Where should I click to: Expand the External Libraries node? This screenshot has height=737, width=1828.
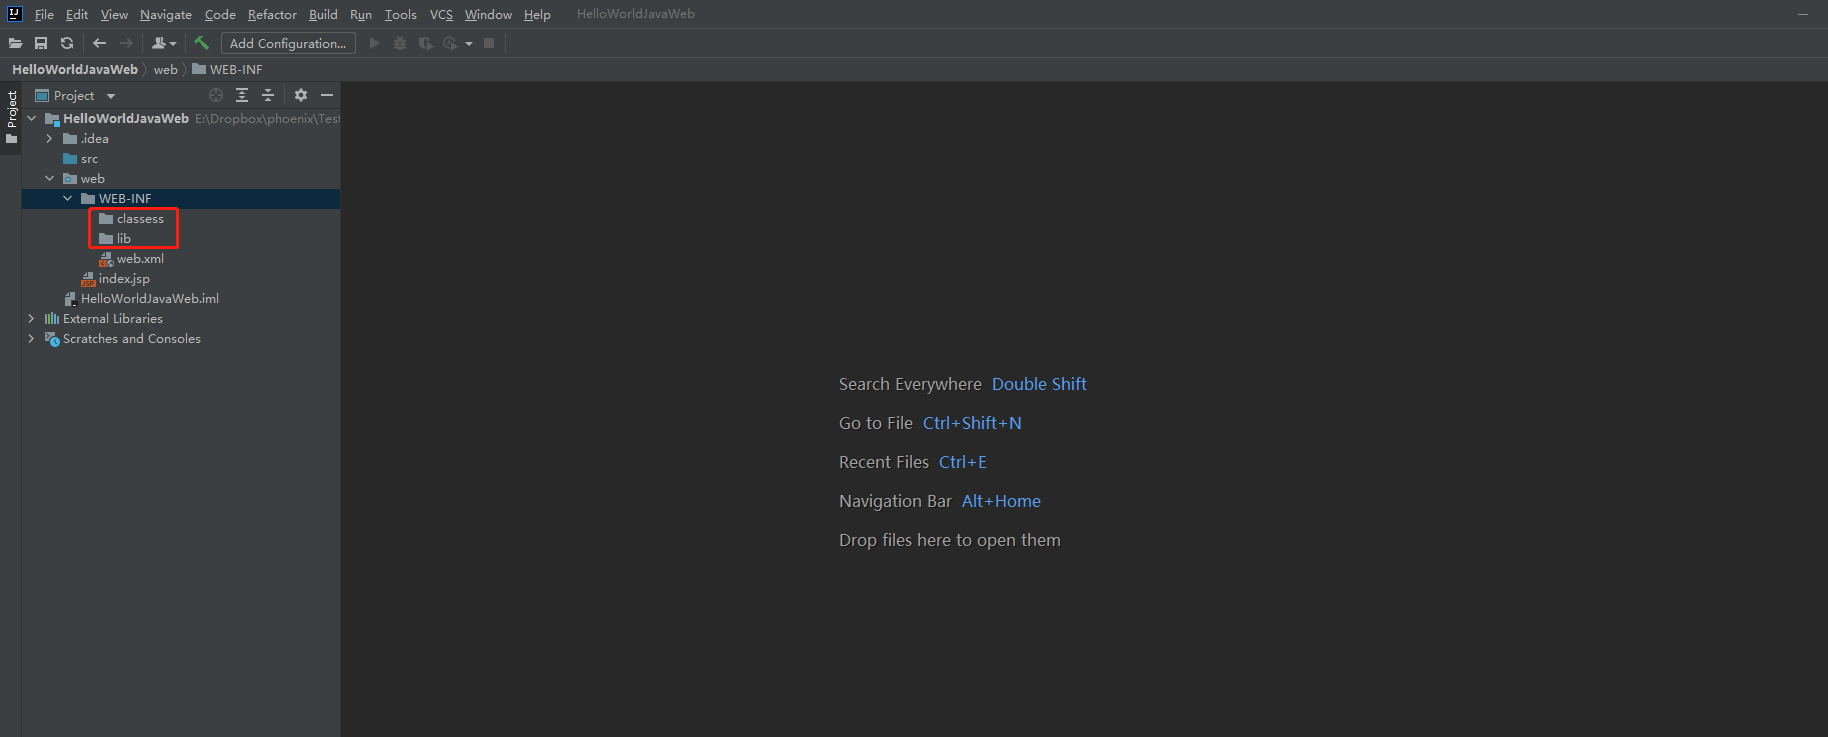(32, 318)
